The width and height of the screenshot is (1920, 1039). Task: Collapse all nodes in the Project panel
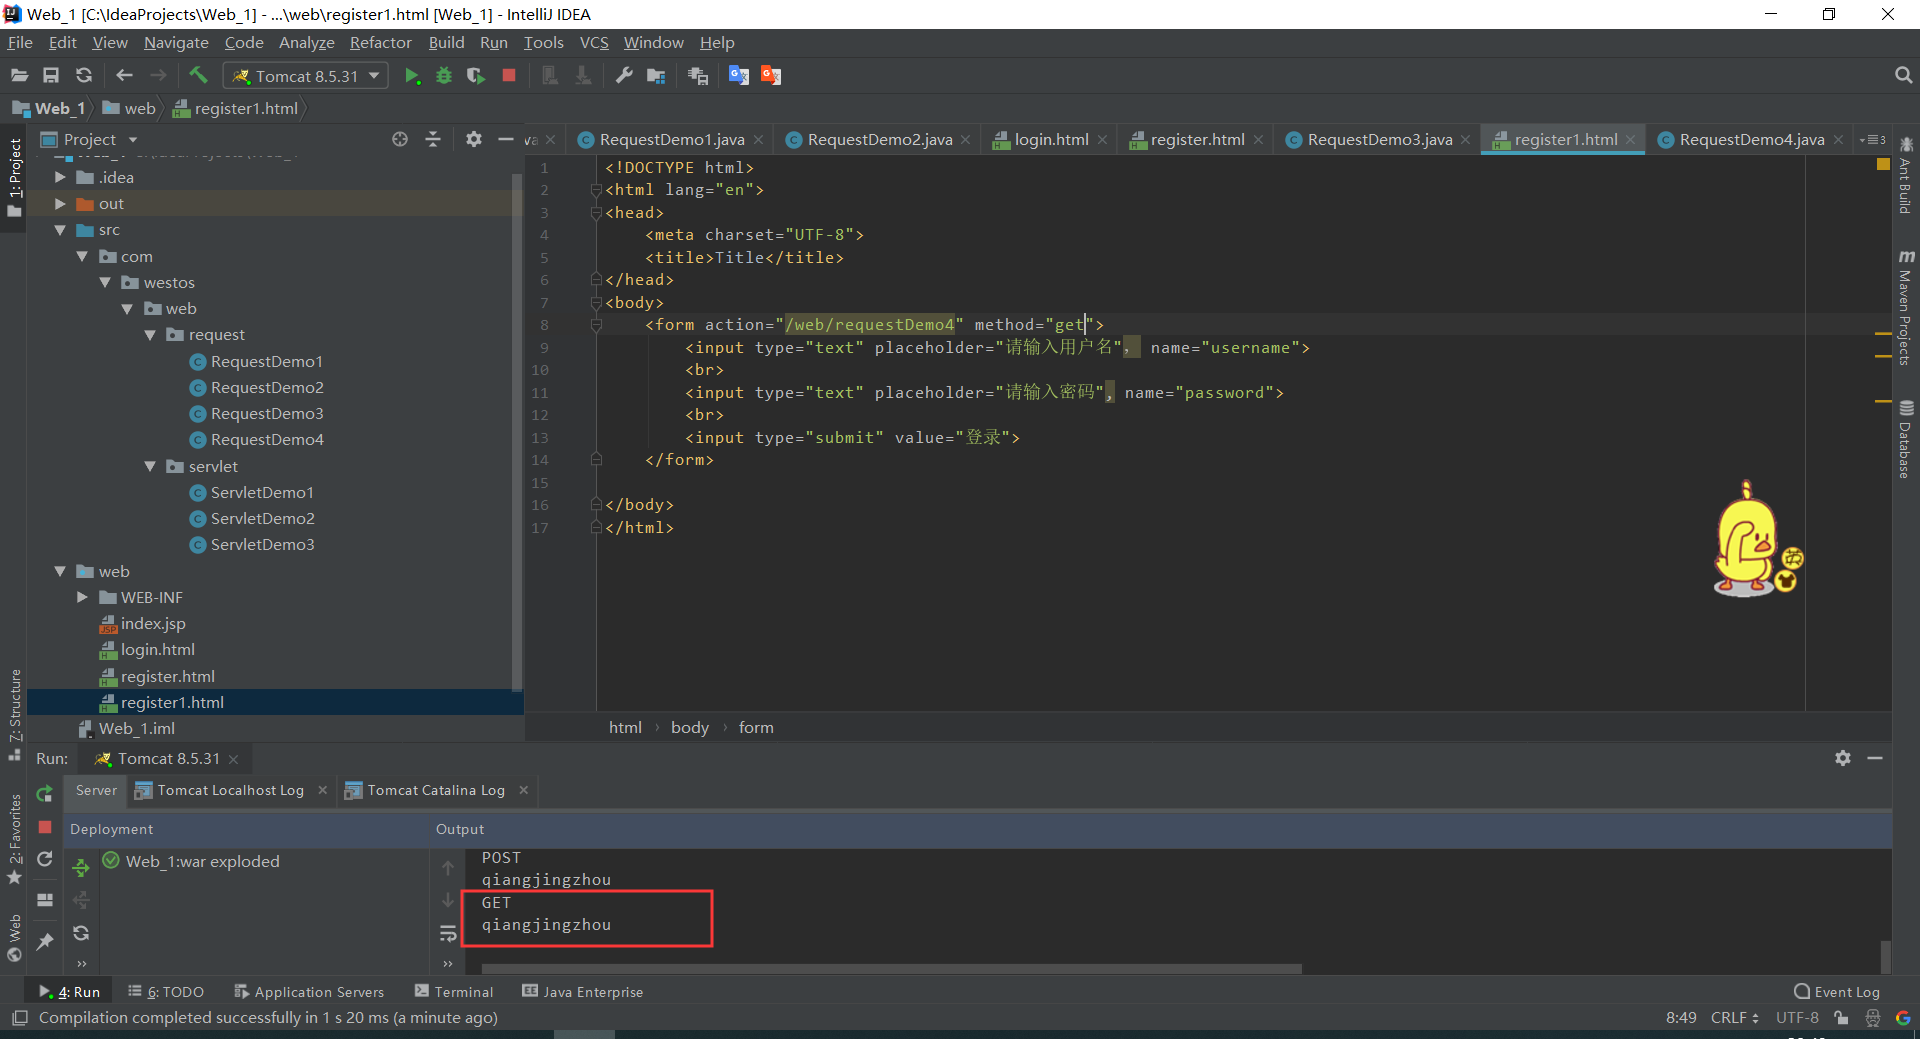point(433,139)
